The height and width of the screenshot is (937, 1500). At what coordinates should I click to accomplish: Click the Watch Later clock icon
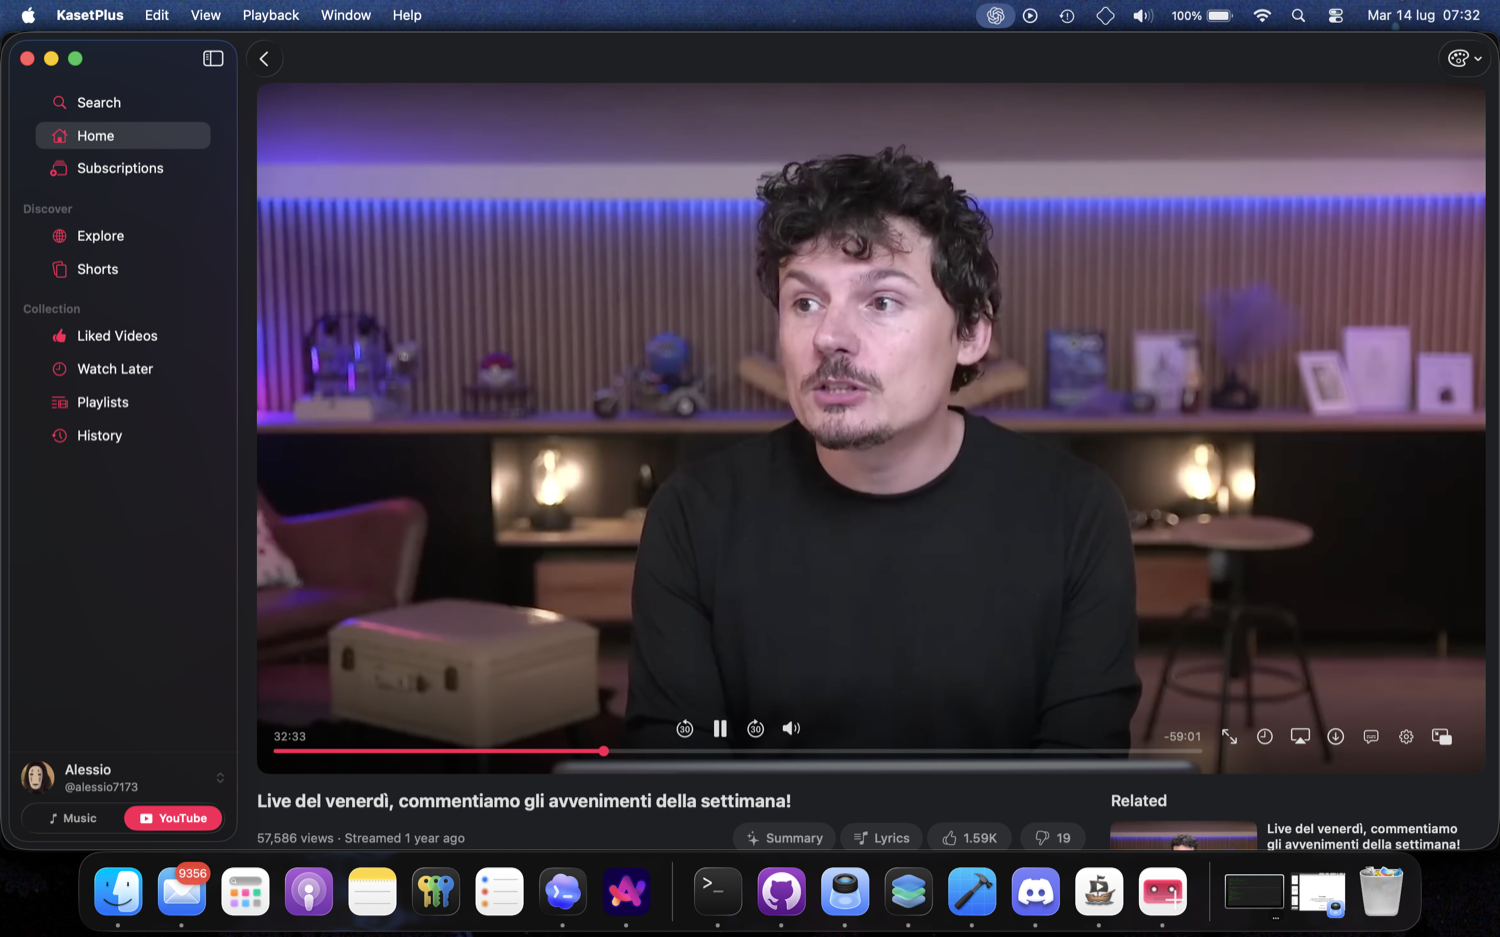pyautogui.click(x=59, y=369)
